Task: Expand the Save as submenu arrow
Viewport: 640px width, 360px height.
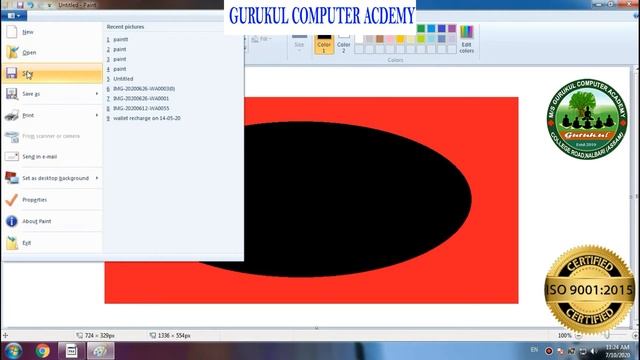Action: click(x=97, y=94)
